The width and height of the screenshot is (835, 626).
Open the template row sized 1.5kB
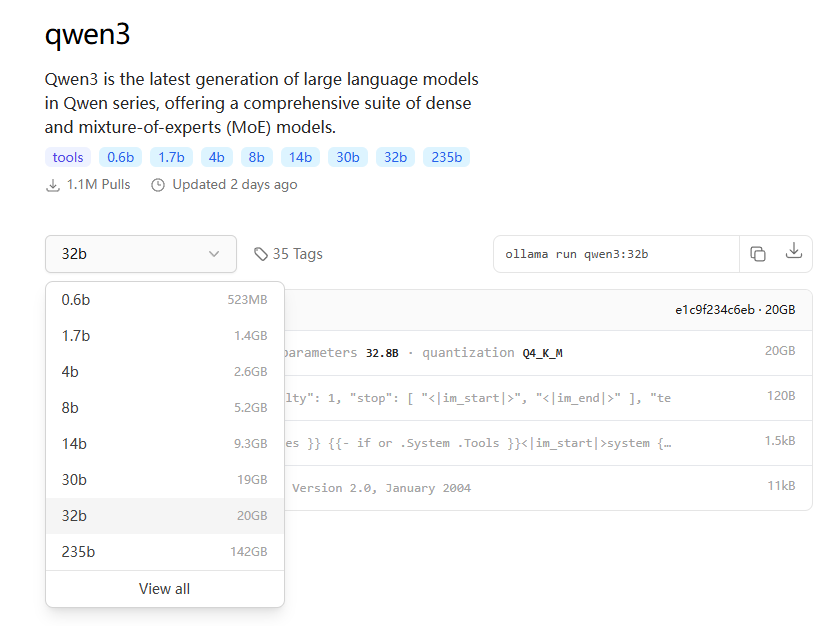point(548,443)
